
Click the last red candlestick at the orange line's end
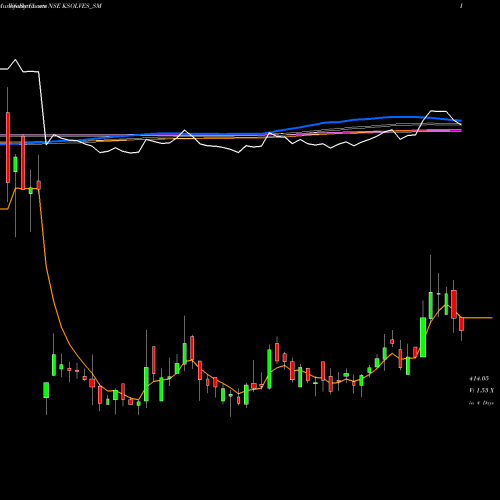461,324
